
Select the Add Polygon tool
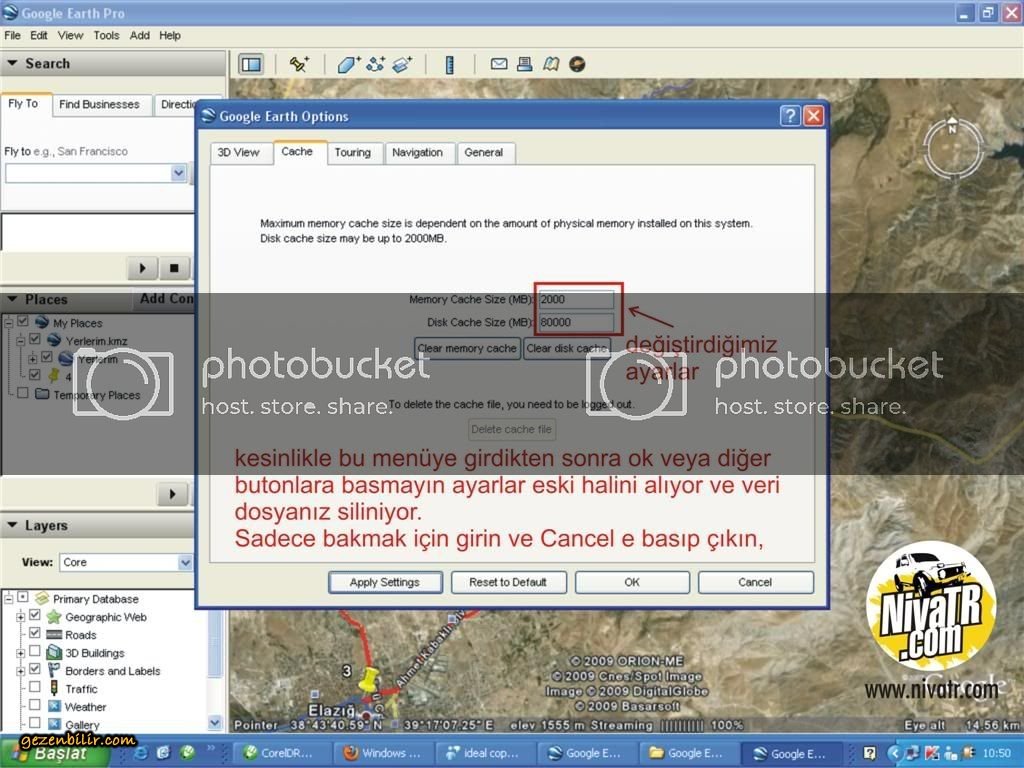point(348,64)
